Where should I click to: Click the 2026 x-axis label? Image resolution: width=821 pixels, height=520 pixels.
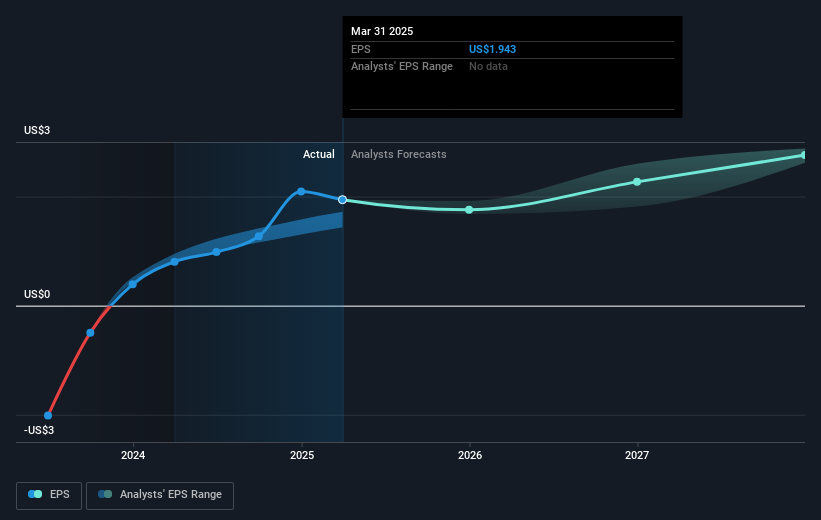click(470, 455)
